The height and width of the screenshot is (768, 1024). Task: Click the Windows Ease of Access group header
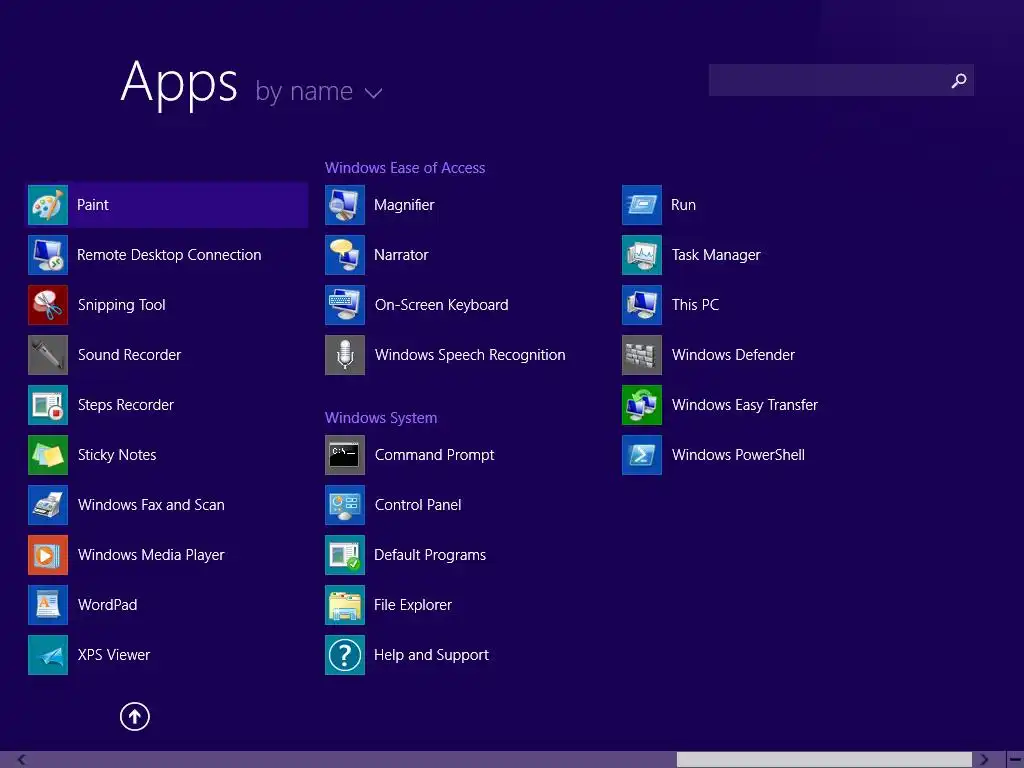coord(405,168)
